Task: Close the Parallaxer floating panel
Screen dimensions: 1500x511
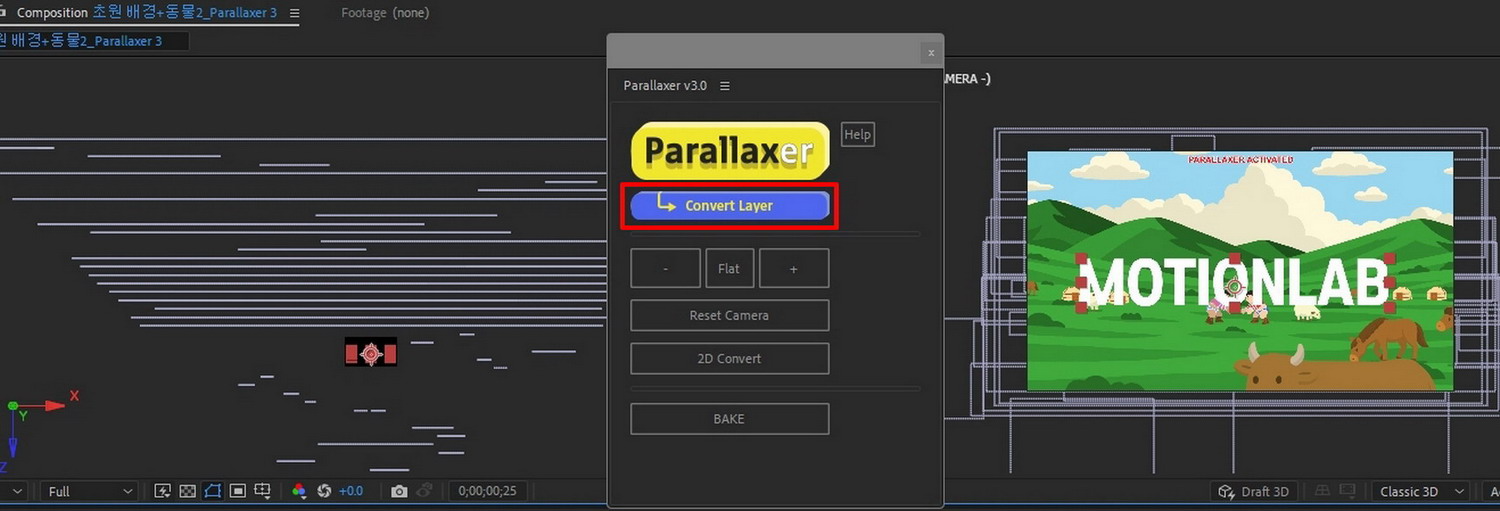Action: [931, 52]
